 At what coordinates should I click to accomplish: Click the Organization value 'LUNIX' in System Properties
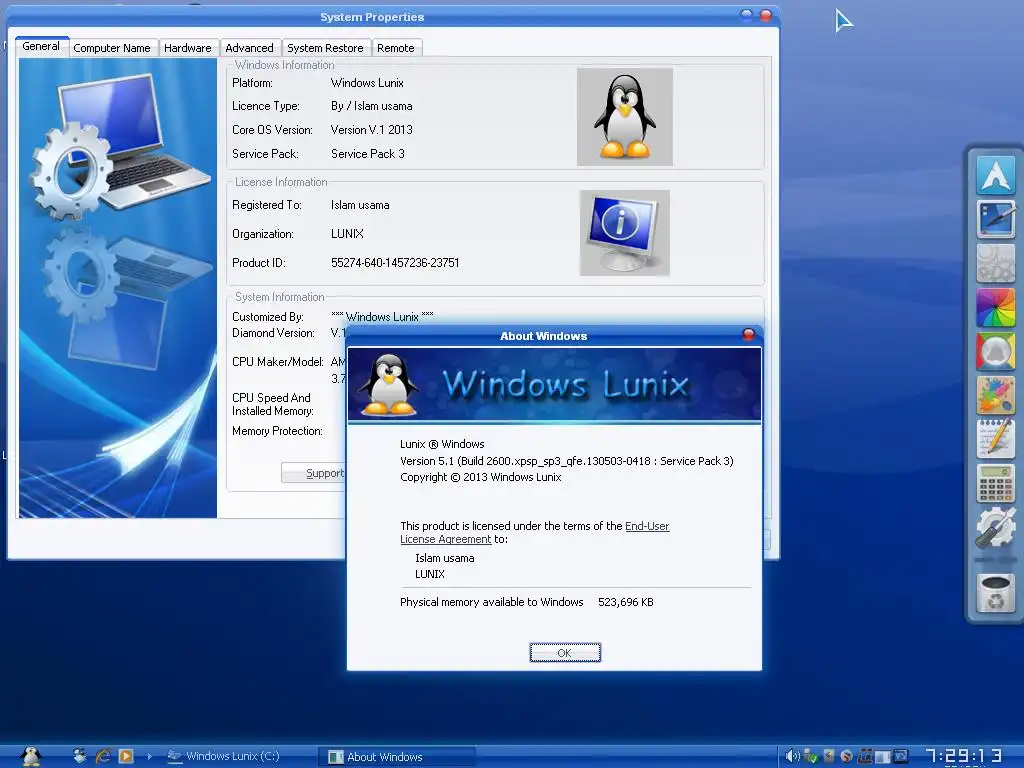click(x=347, y=233)
